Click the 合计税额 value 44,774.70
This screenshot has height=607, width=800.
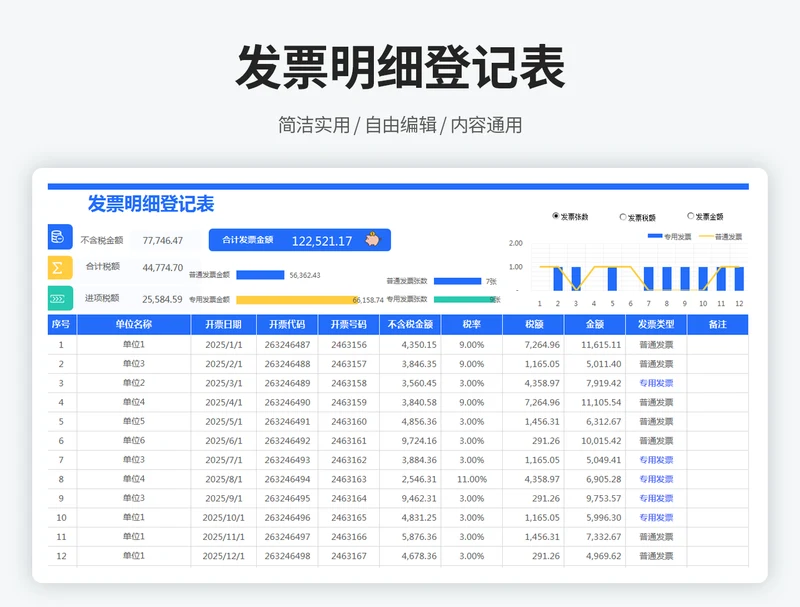pyautogui.click(x=163, y=268)
